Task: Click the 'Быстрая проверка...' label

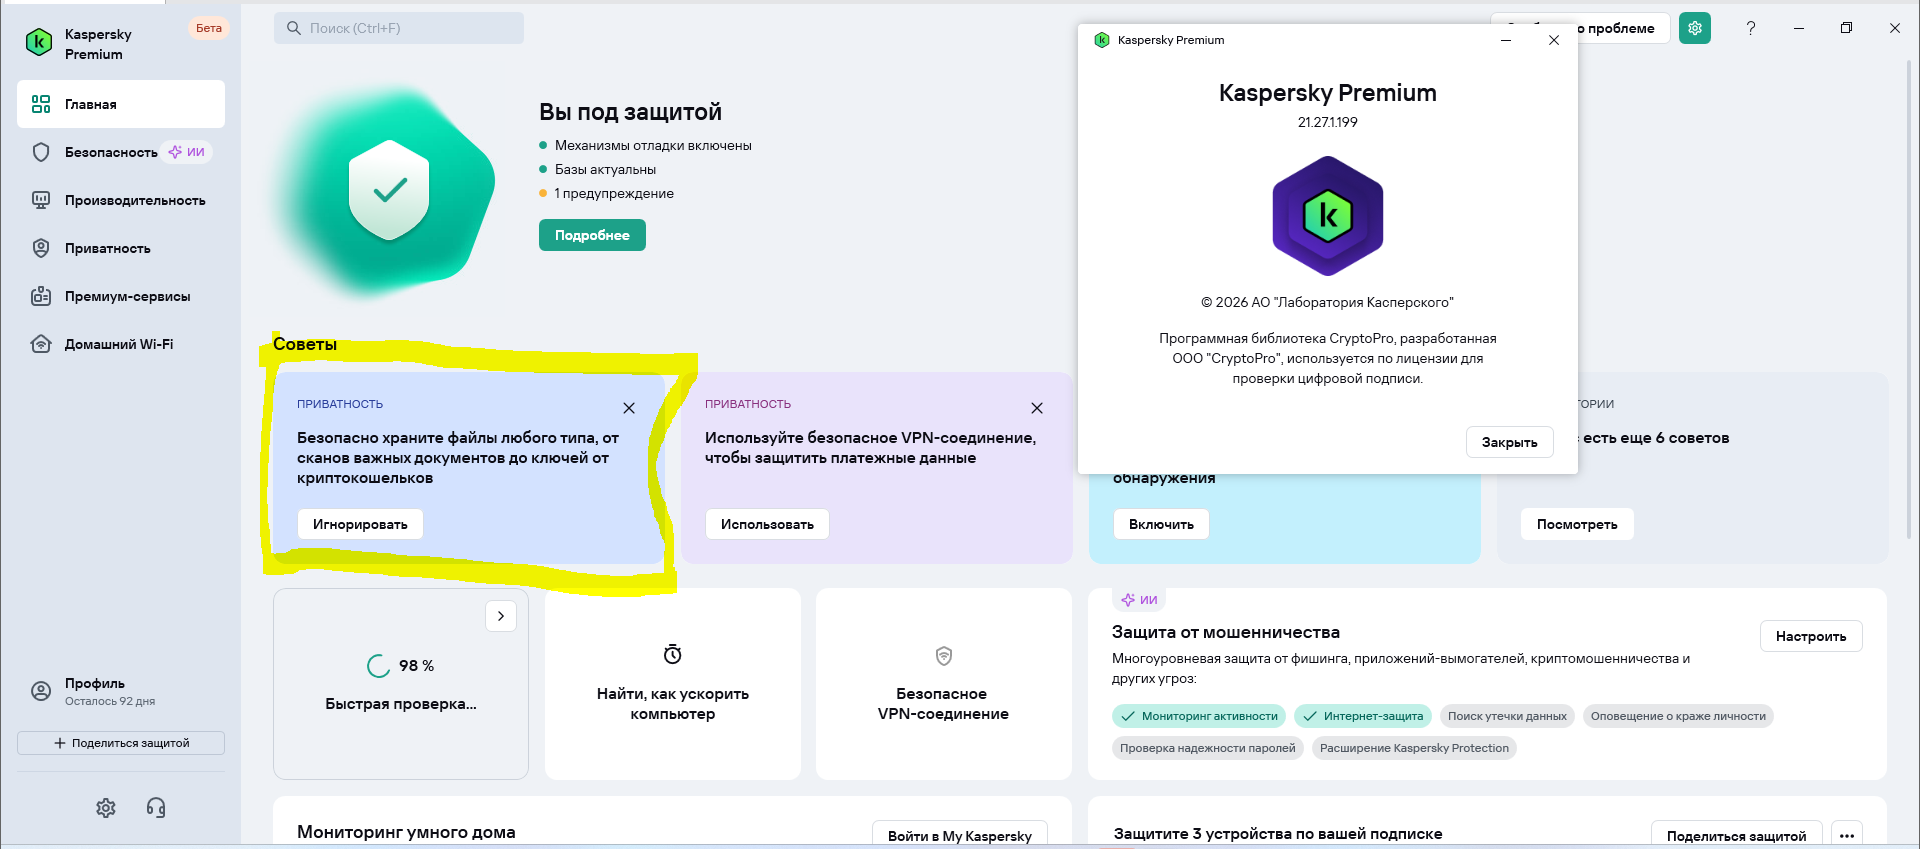Action: click(x=401, y=704)
